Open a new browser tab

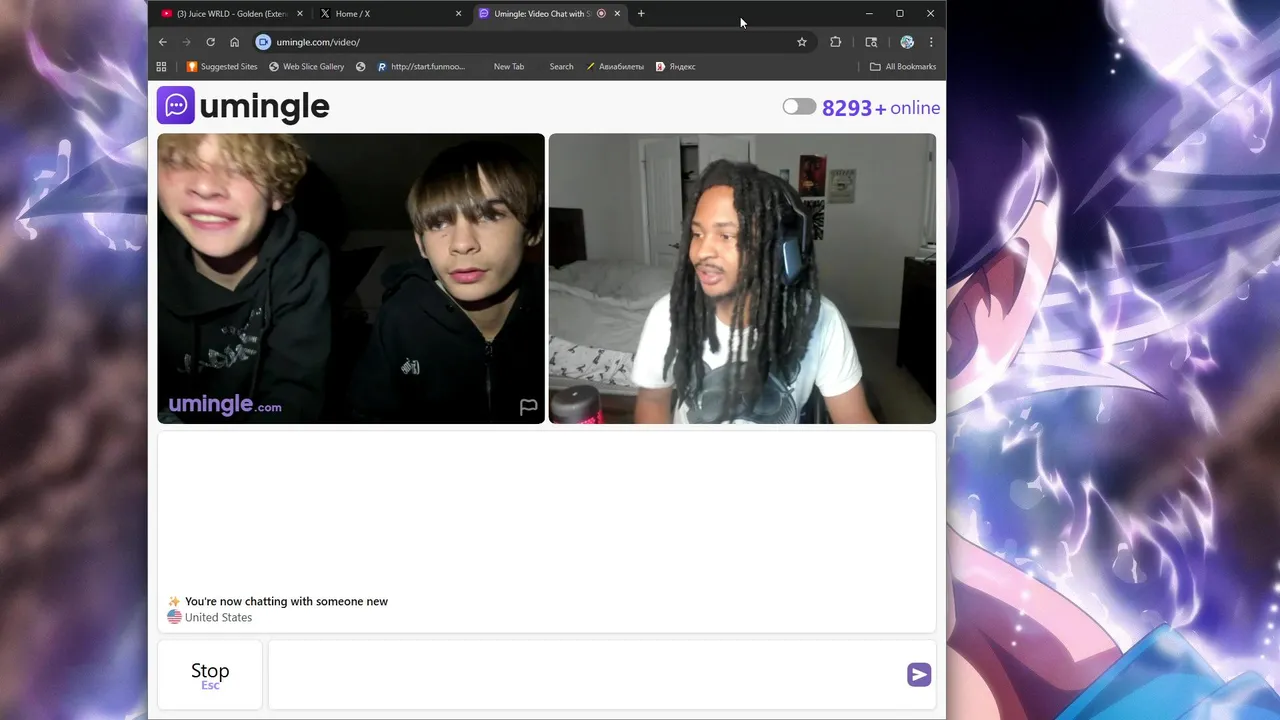click(641, 14)
